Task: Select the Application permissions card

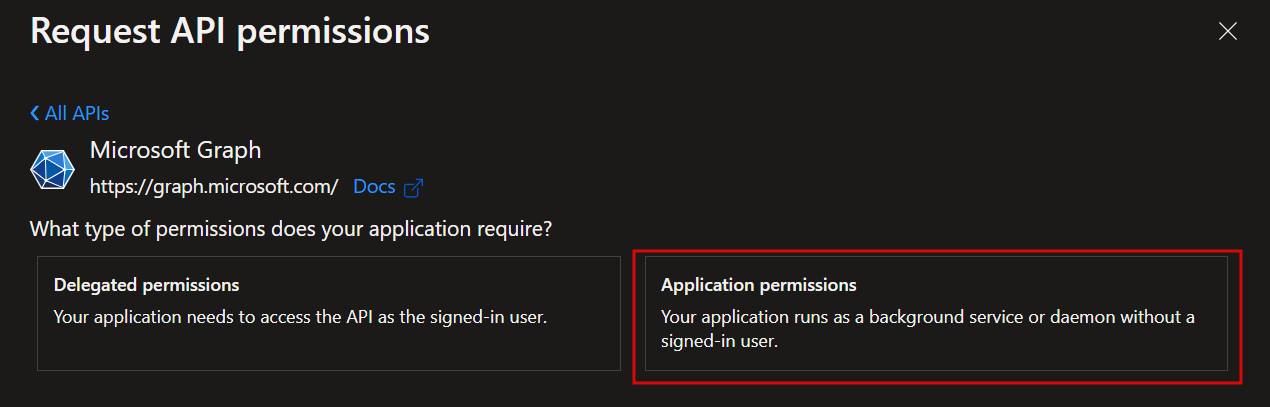Action: pyautogui.click(x=936, y=313)
